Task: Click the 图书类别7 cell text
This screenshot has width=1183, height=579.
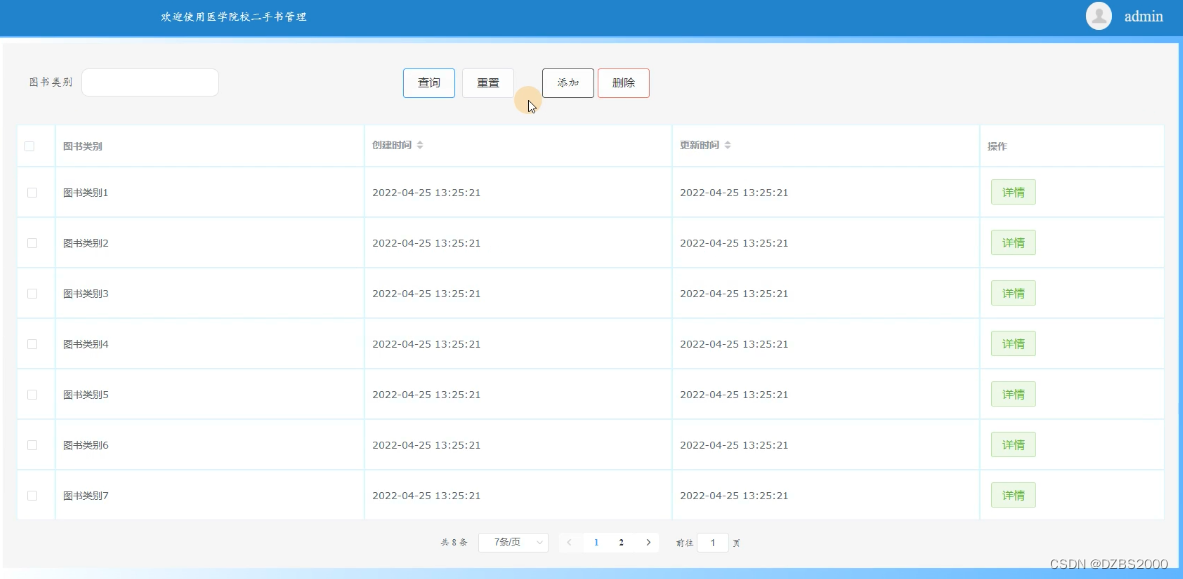Action: [86, 496]
